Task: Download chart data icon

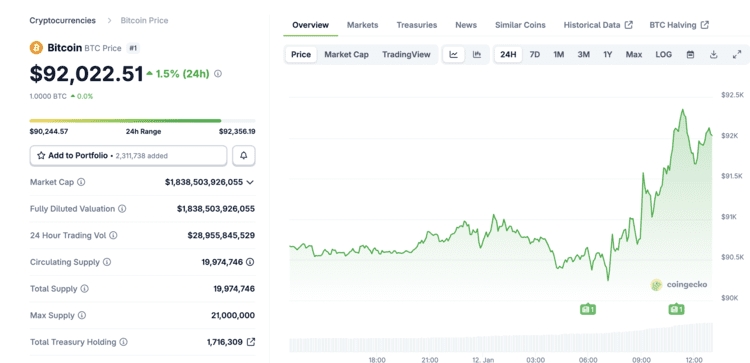Action: click(x=714, y=55)
